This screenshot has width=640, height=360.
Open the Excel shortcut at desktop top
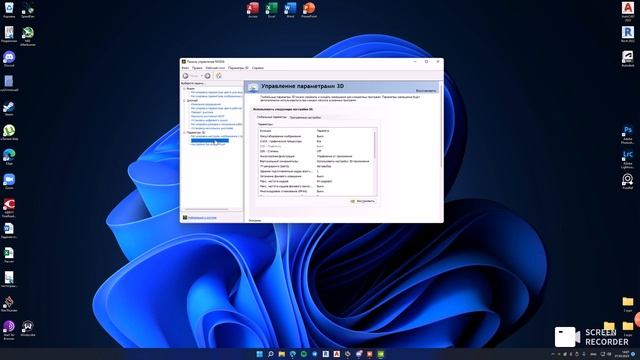click(271, 10)
